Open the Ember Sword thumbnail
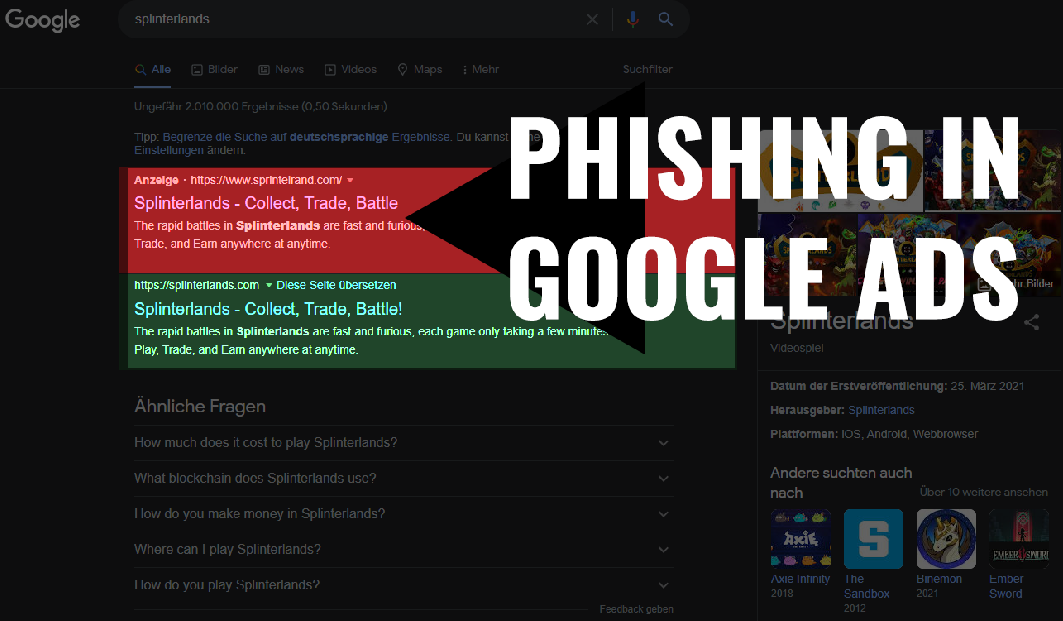The height and width of the screenshot is (621, 1063). (1019, 539)
